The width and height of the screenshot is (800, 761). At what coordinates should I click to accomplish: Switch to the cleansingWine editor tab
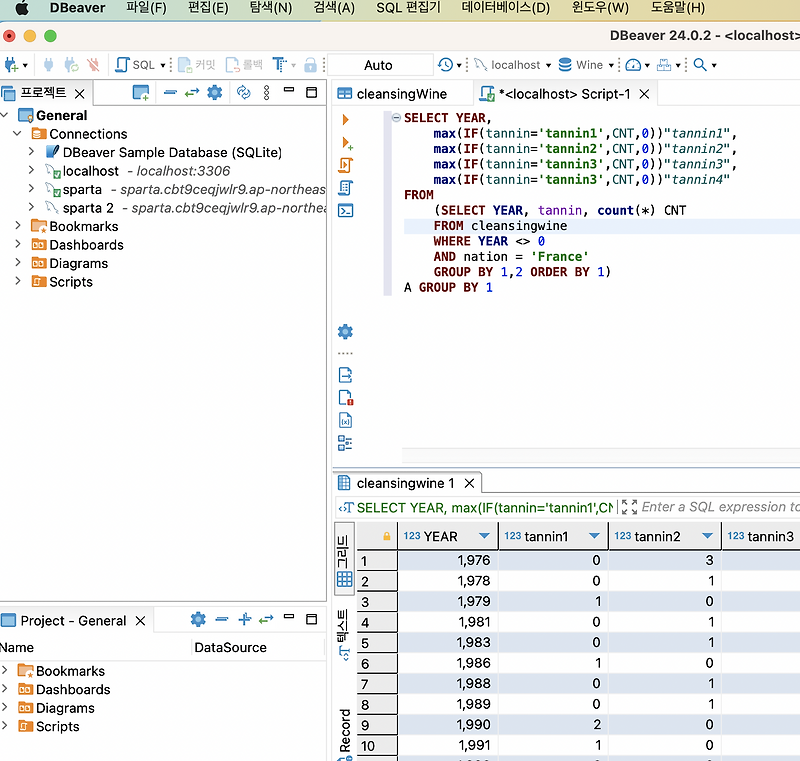click(405, 91)
